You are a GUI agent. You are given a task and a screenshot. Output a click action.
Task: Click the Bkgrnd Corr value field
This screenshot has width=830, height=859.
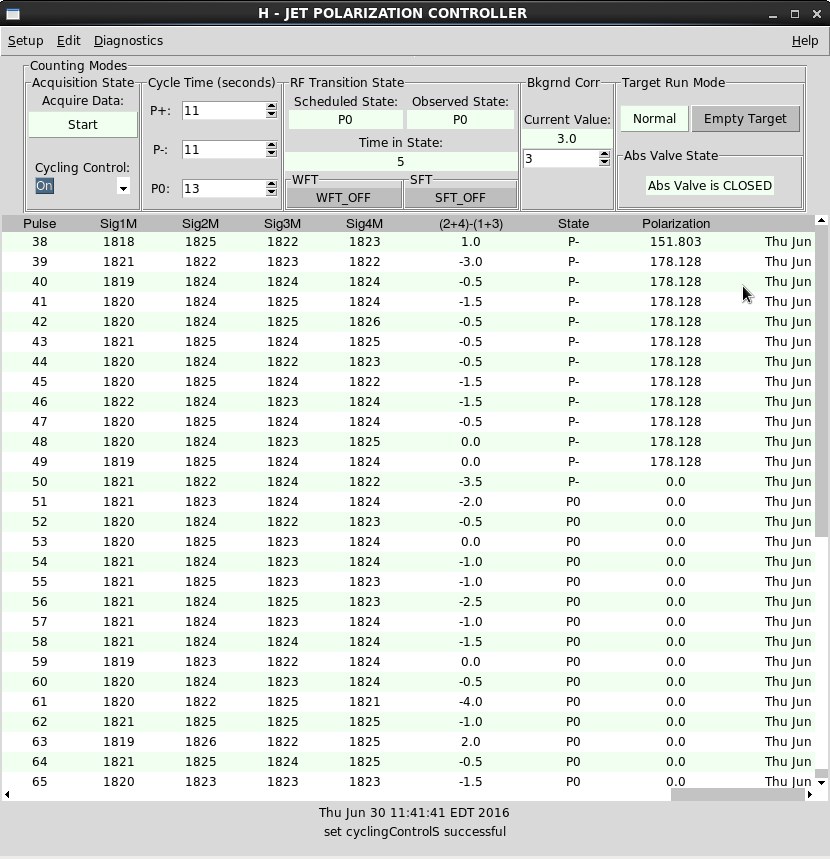pos(560,159)
